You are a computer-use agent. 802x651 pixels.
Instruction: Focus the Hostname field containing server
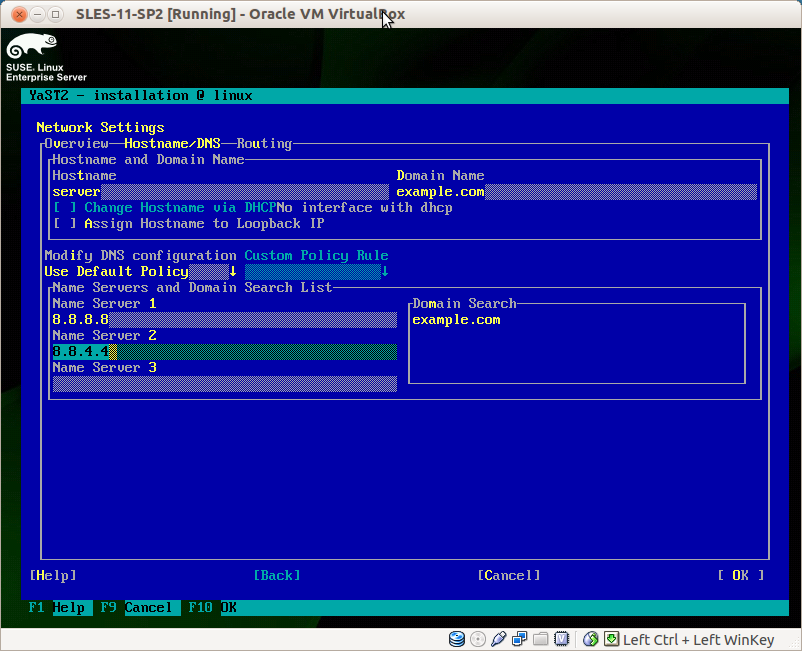(x=220, y=192)
